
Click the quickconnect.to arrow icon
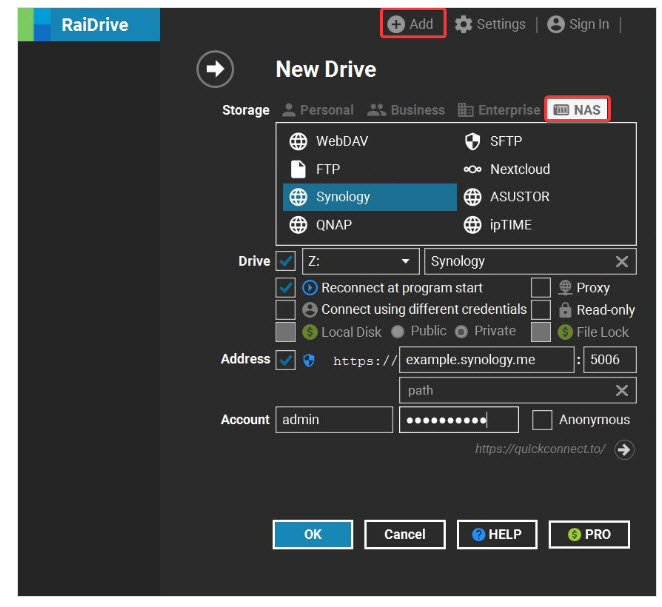pos(624,450)
